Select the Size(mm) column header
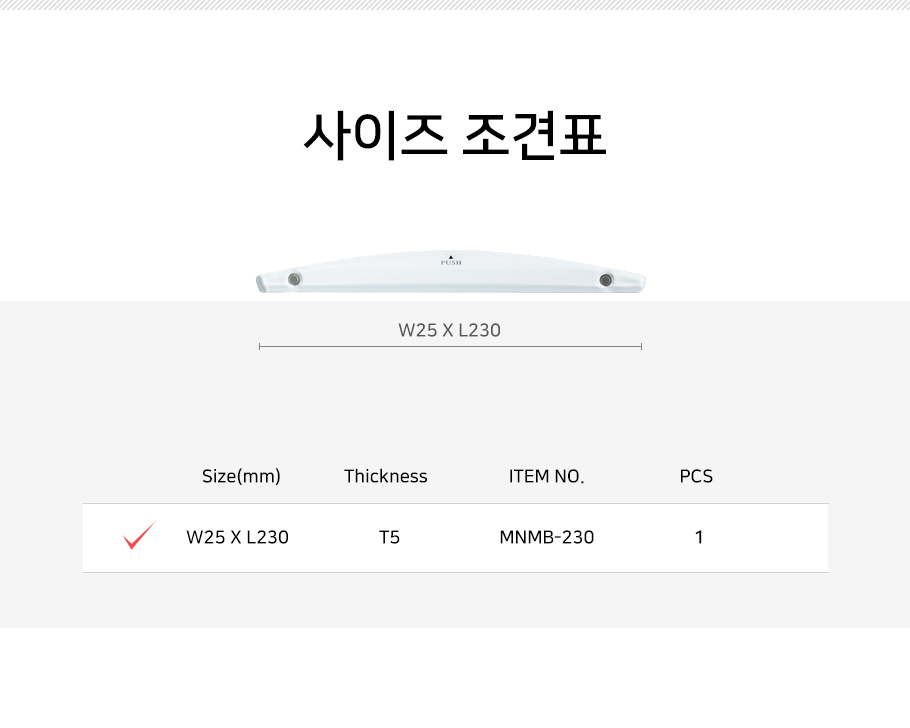The width and height of the screenshot is (910, 728). [241, 476]
